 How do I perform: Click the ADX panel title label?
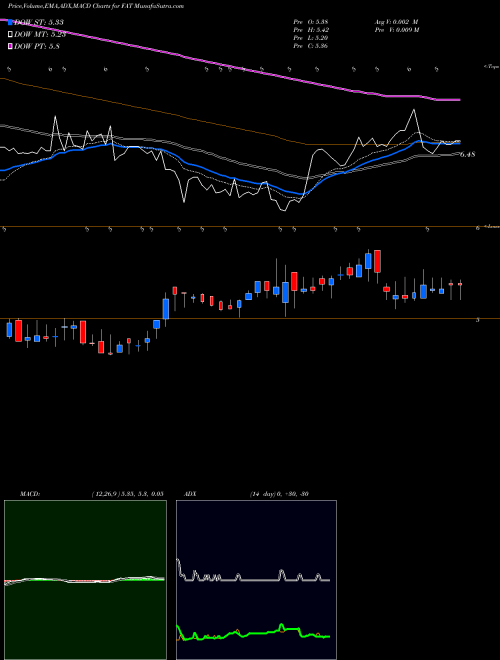pos(190,494)
